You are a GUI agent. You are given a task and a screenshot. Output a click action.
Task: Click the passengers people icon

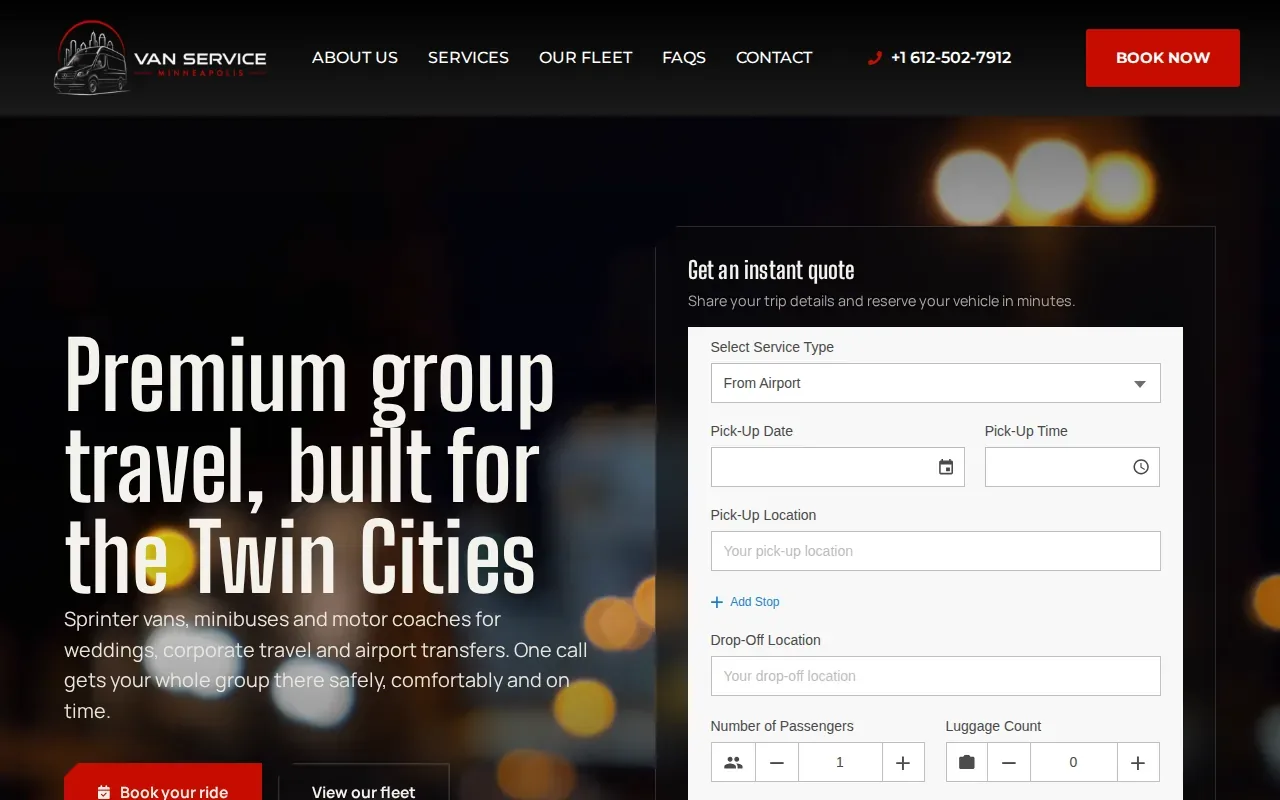[x=733, y=762]
